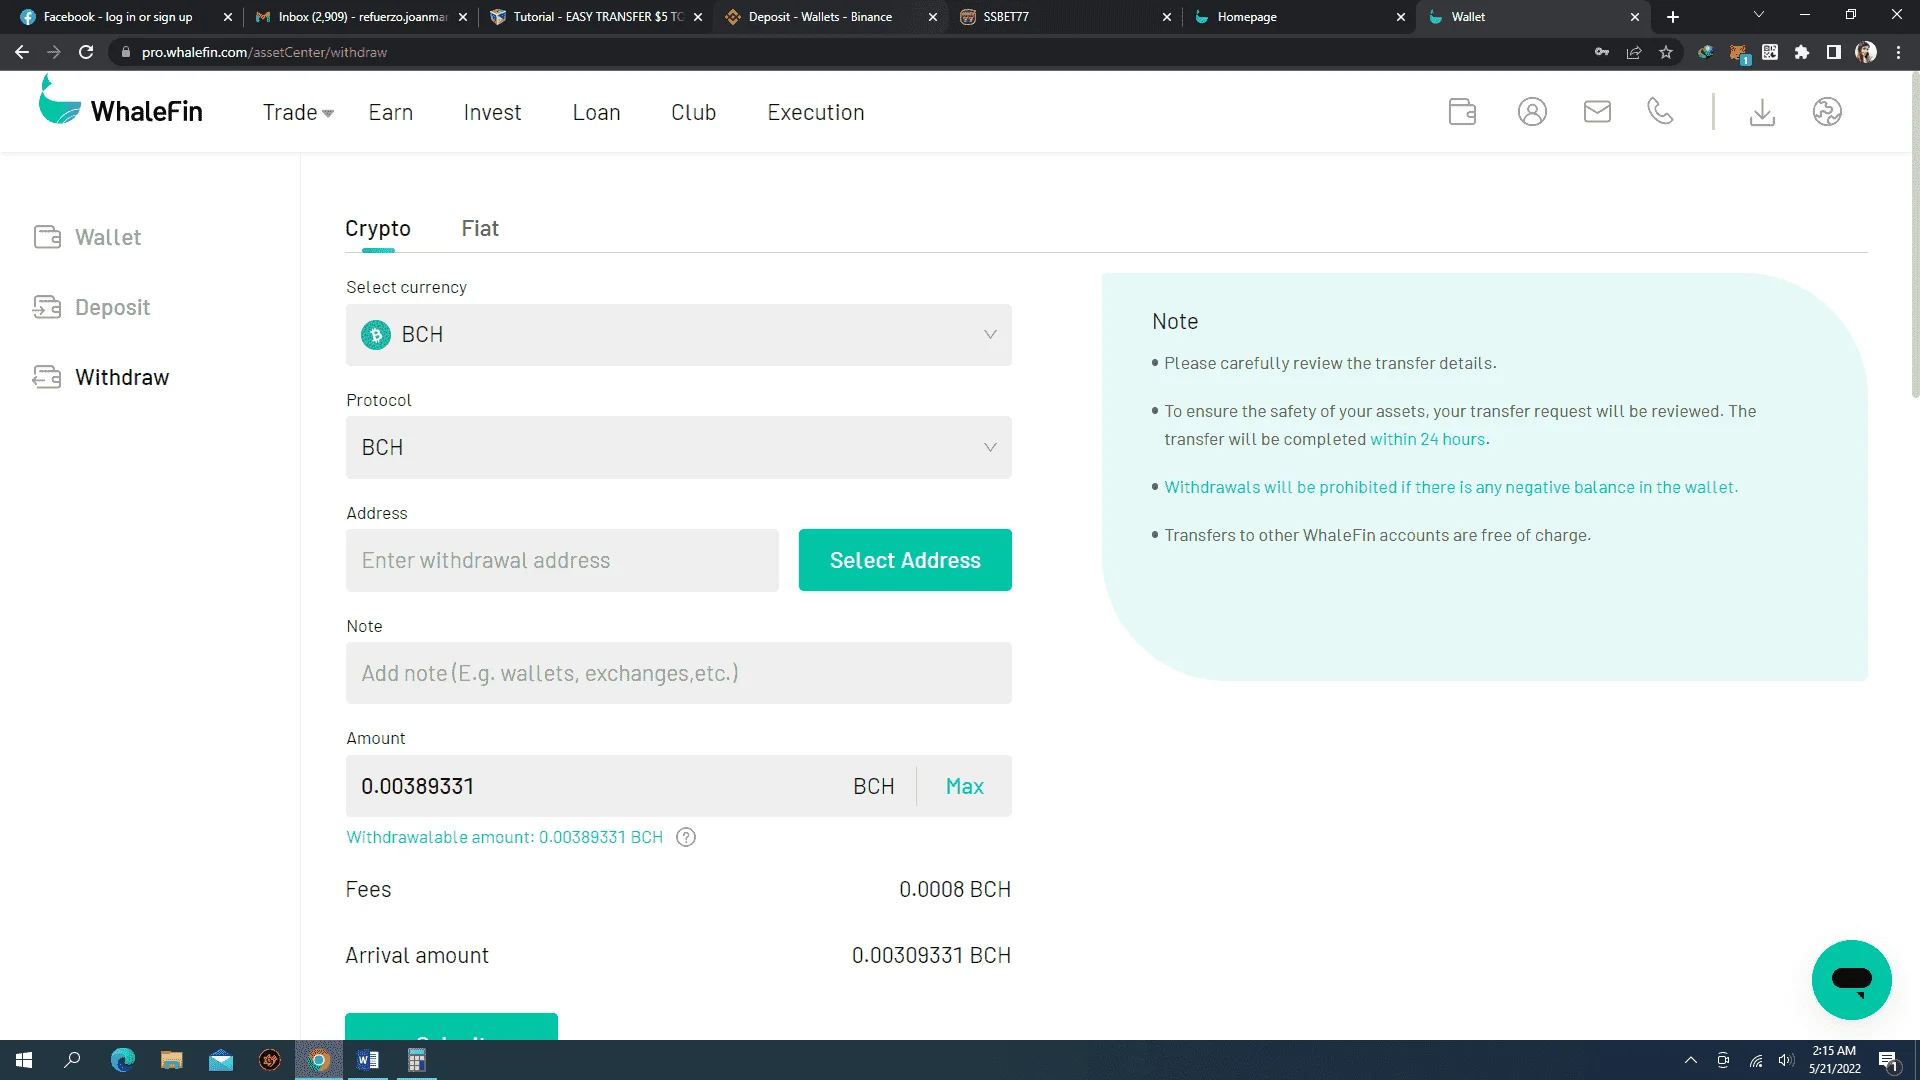Screen dimensions: 1920x1080
Task: Click the 'within 24 hours' text
Action: [x=1427, y=439]
